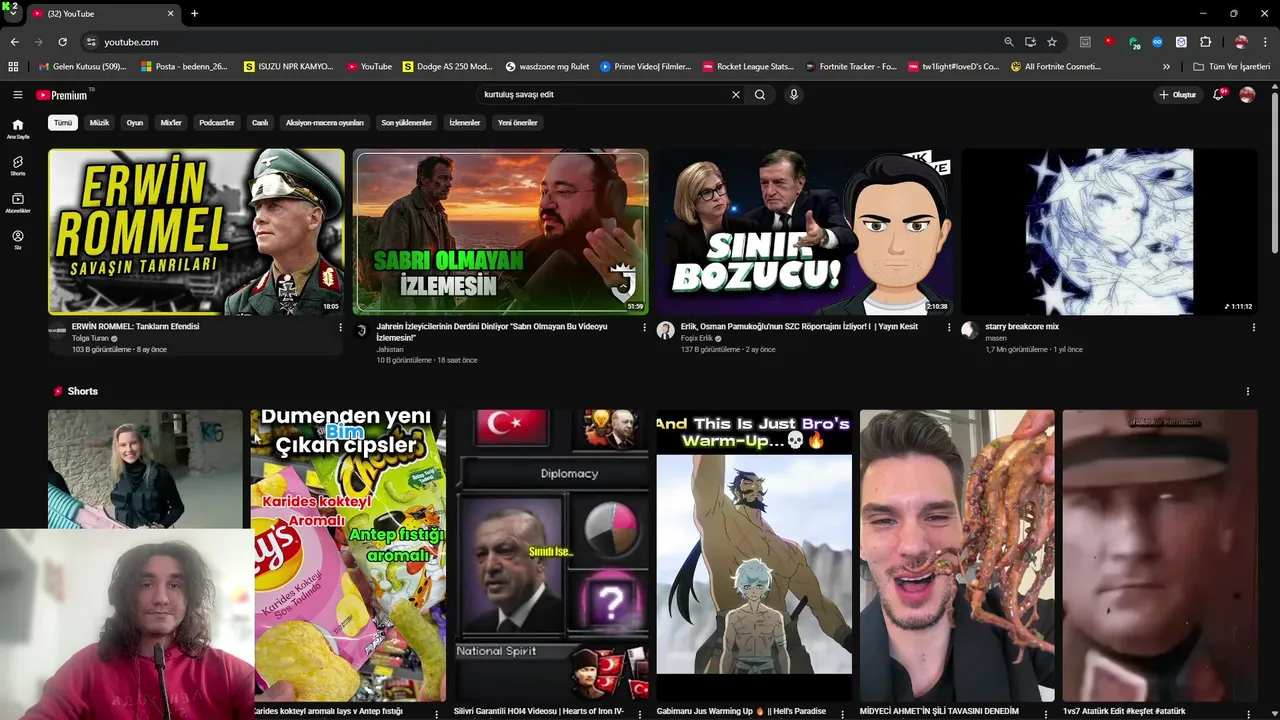Go back with browser back arrow
Viewport: 1280px width, 720px height.
(14, 42)
